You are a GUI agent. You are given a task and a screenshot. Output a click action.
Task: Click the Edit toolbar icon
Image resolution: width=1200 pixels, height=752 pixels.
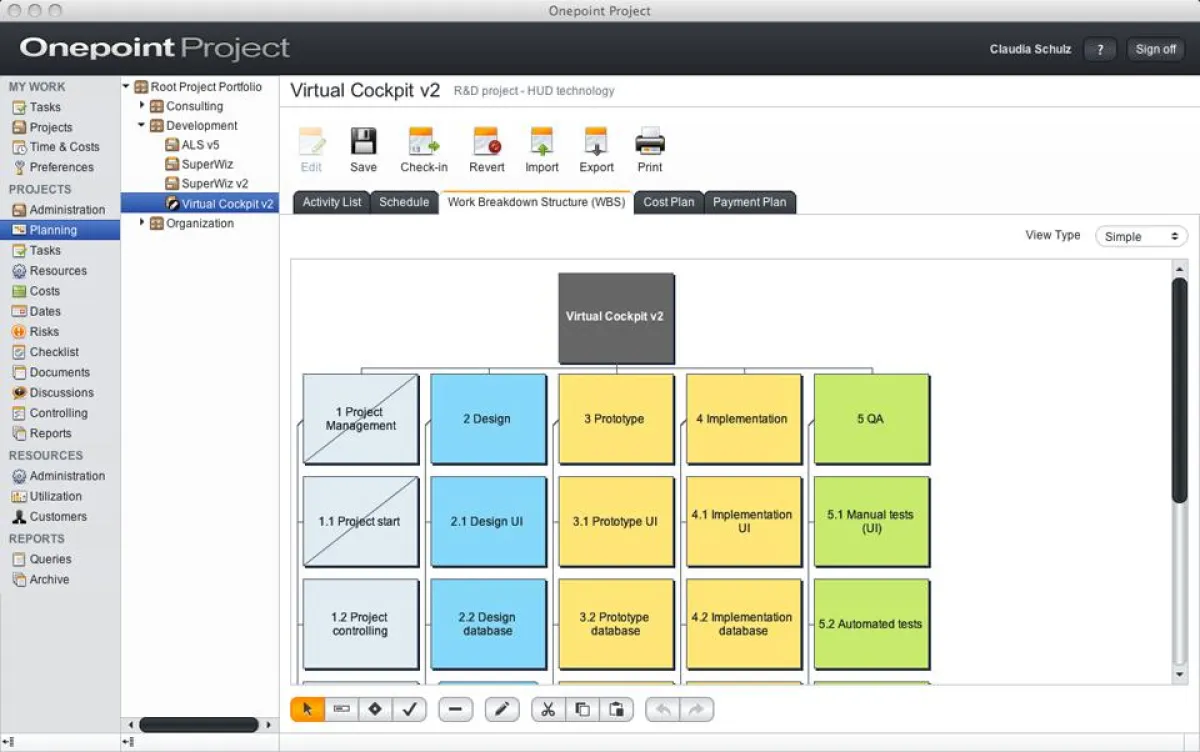point(312,150)
